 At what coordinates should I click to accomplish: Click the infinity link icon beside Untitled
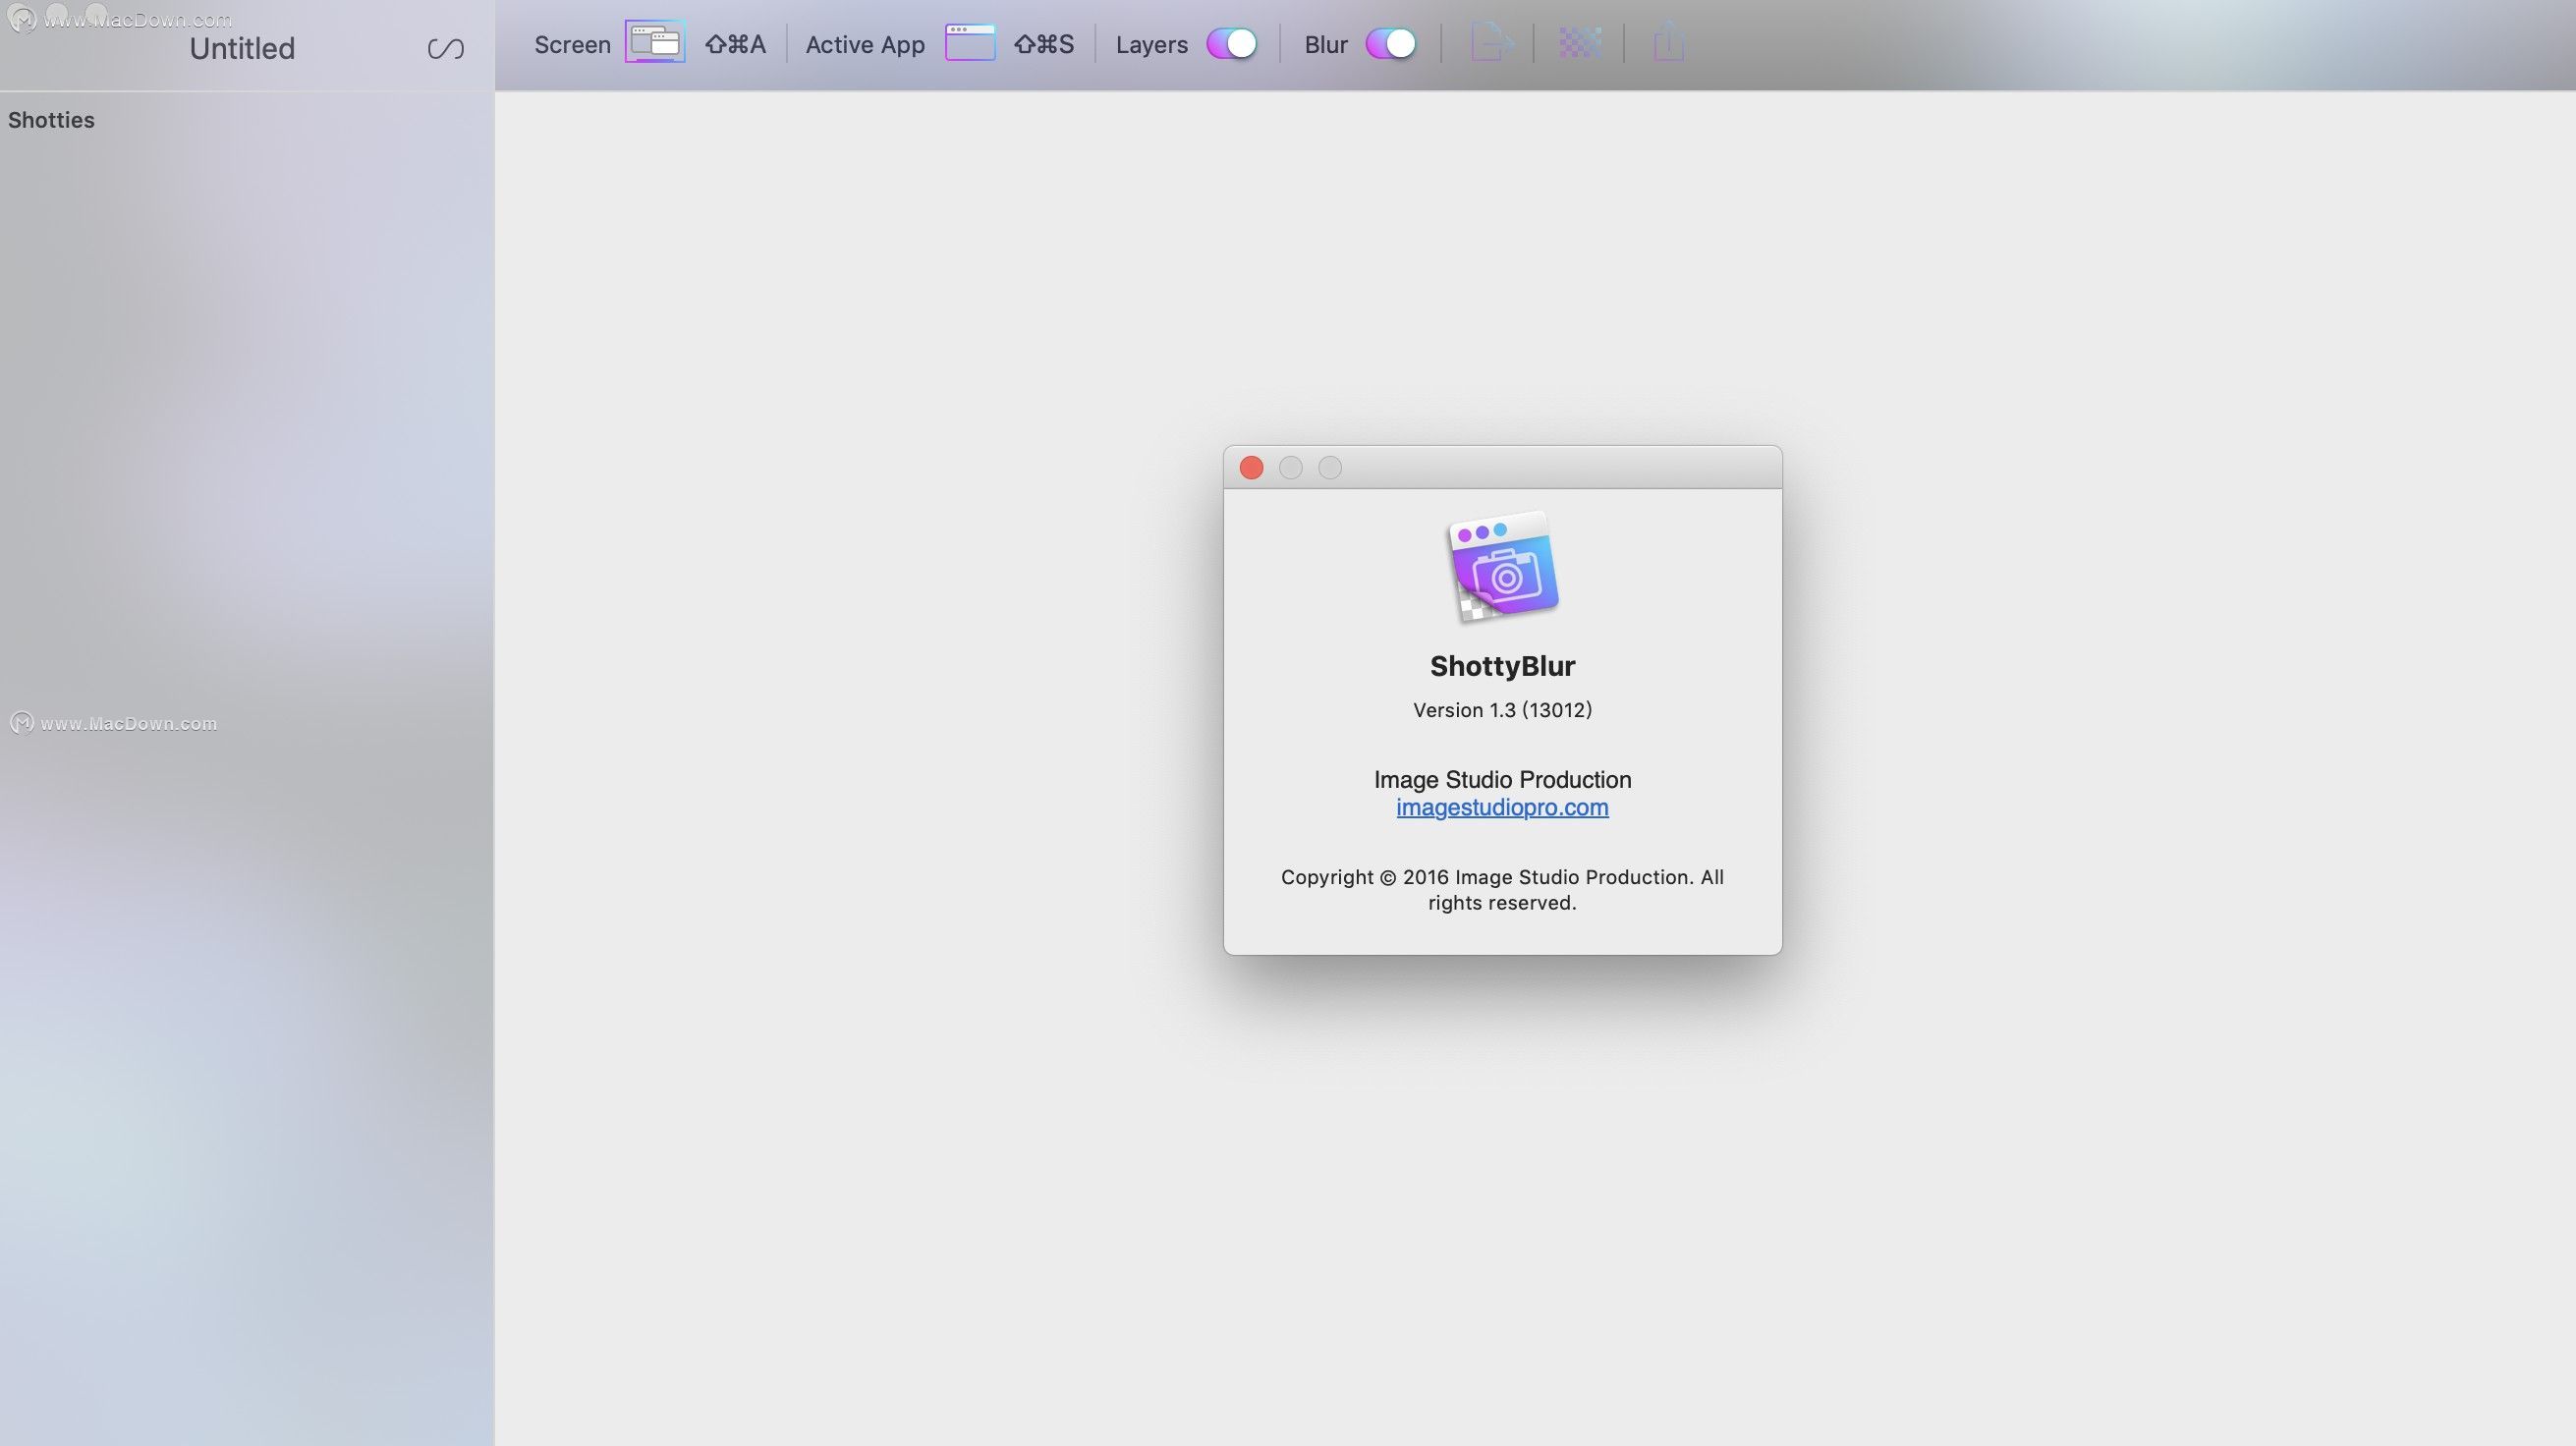[446, 49]
